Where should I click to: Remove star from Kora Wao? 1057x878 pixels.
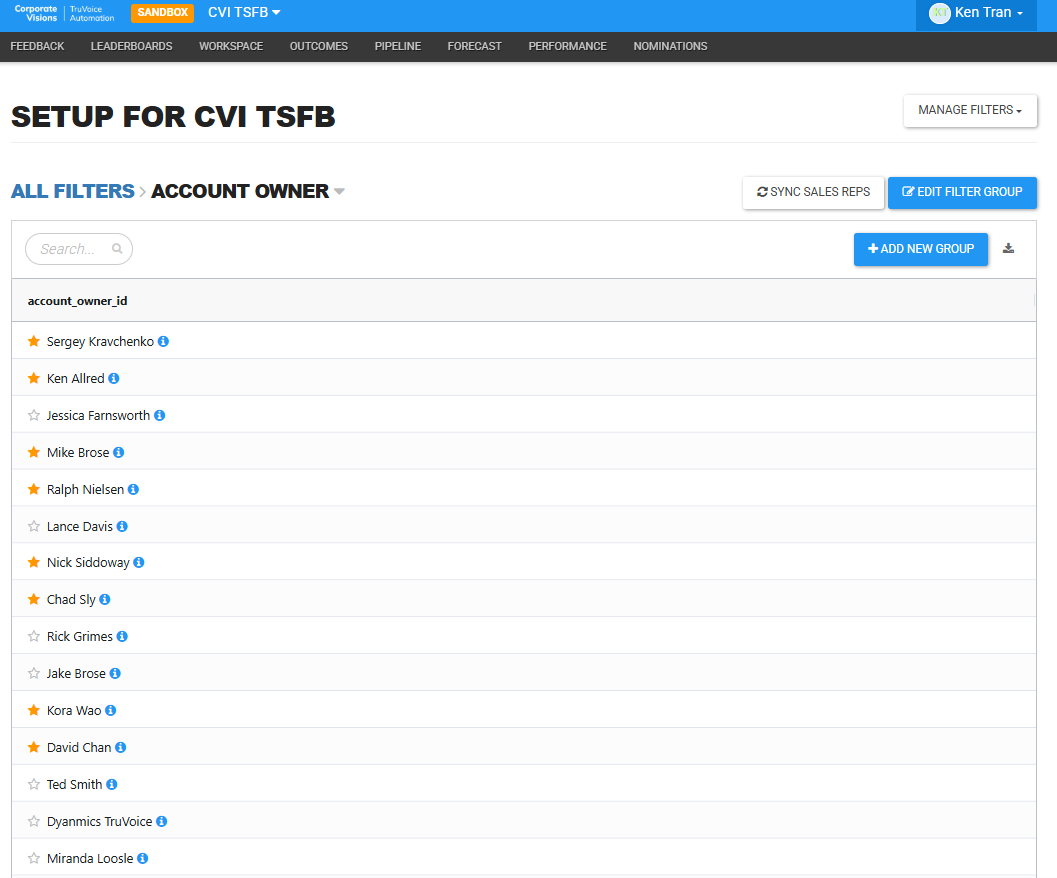34,710
